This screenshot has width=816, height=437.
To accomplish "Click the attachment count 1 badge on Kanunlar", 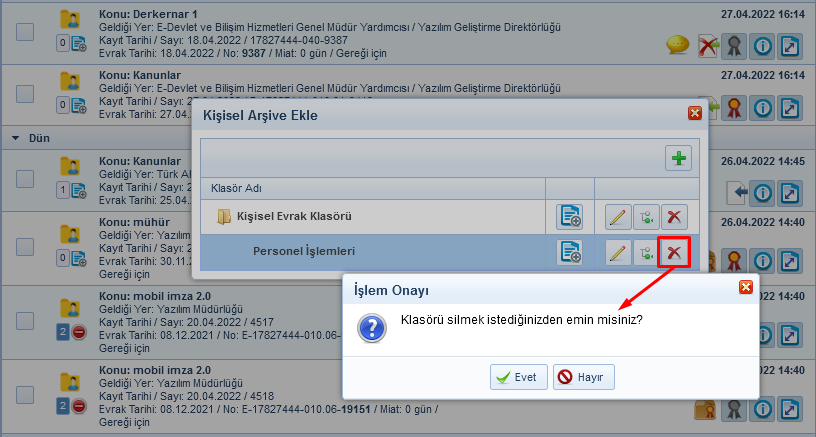I will (62, 190).
